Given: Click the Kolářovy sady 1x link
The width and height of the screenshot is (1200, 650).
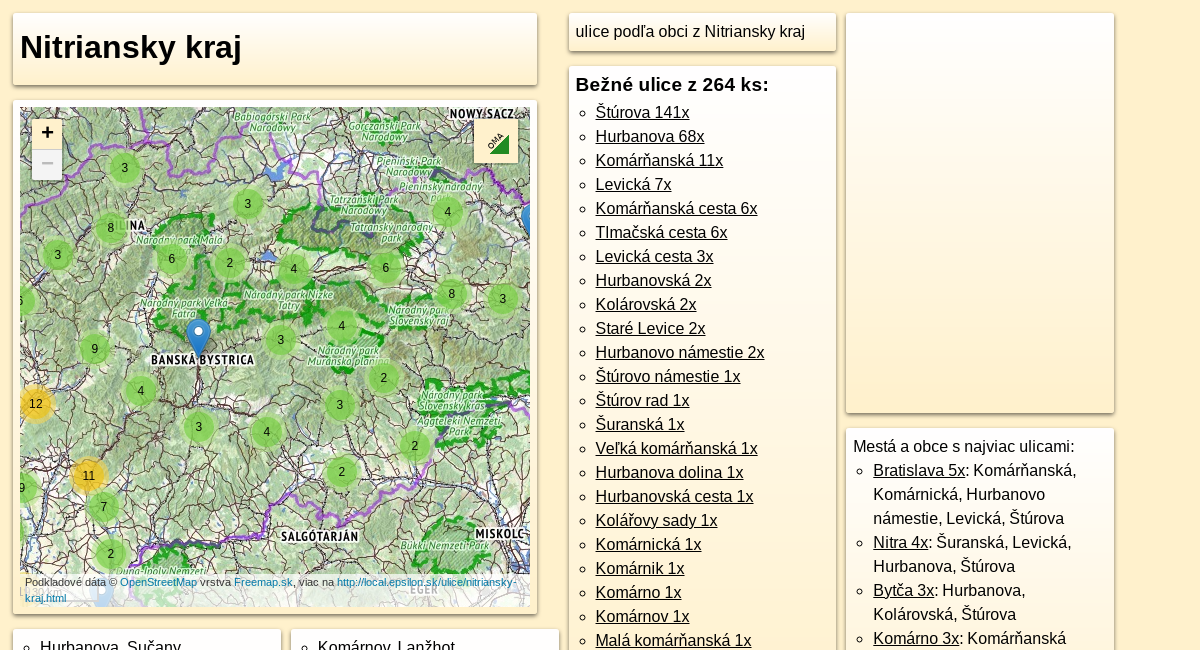Looking at the screenshot, I should [656, 520].
